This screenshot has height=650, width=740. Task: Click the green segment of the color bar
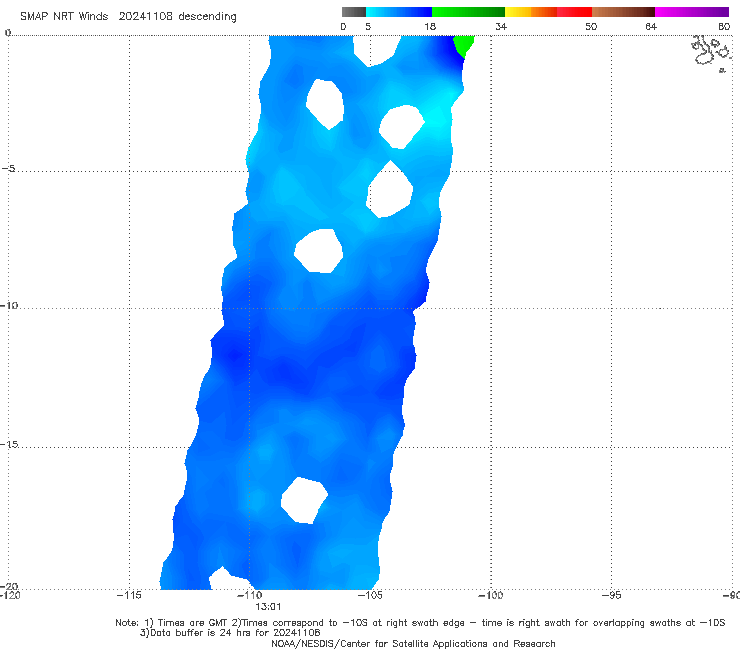click(x=468, y=12)
